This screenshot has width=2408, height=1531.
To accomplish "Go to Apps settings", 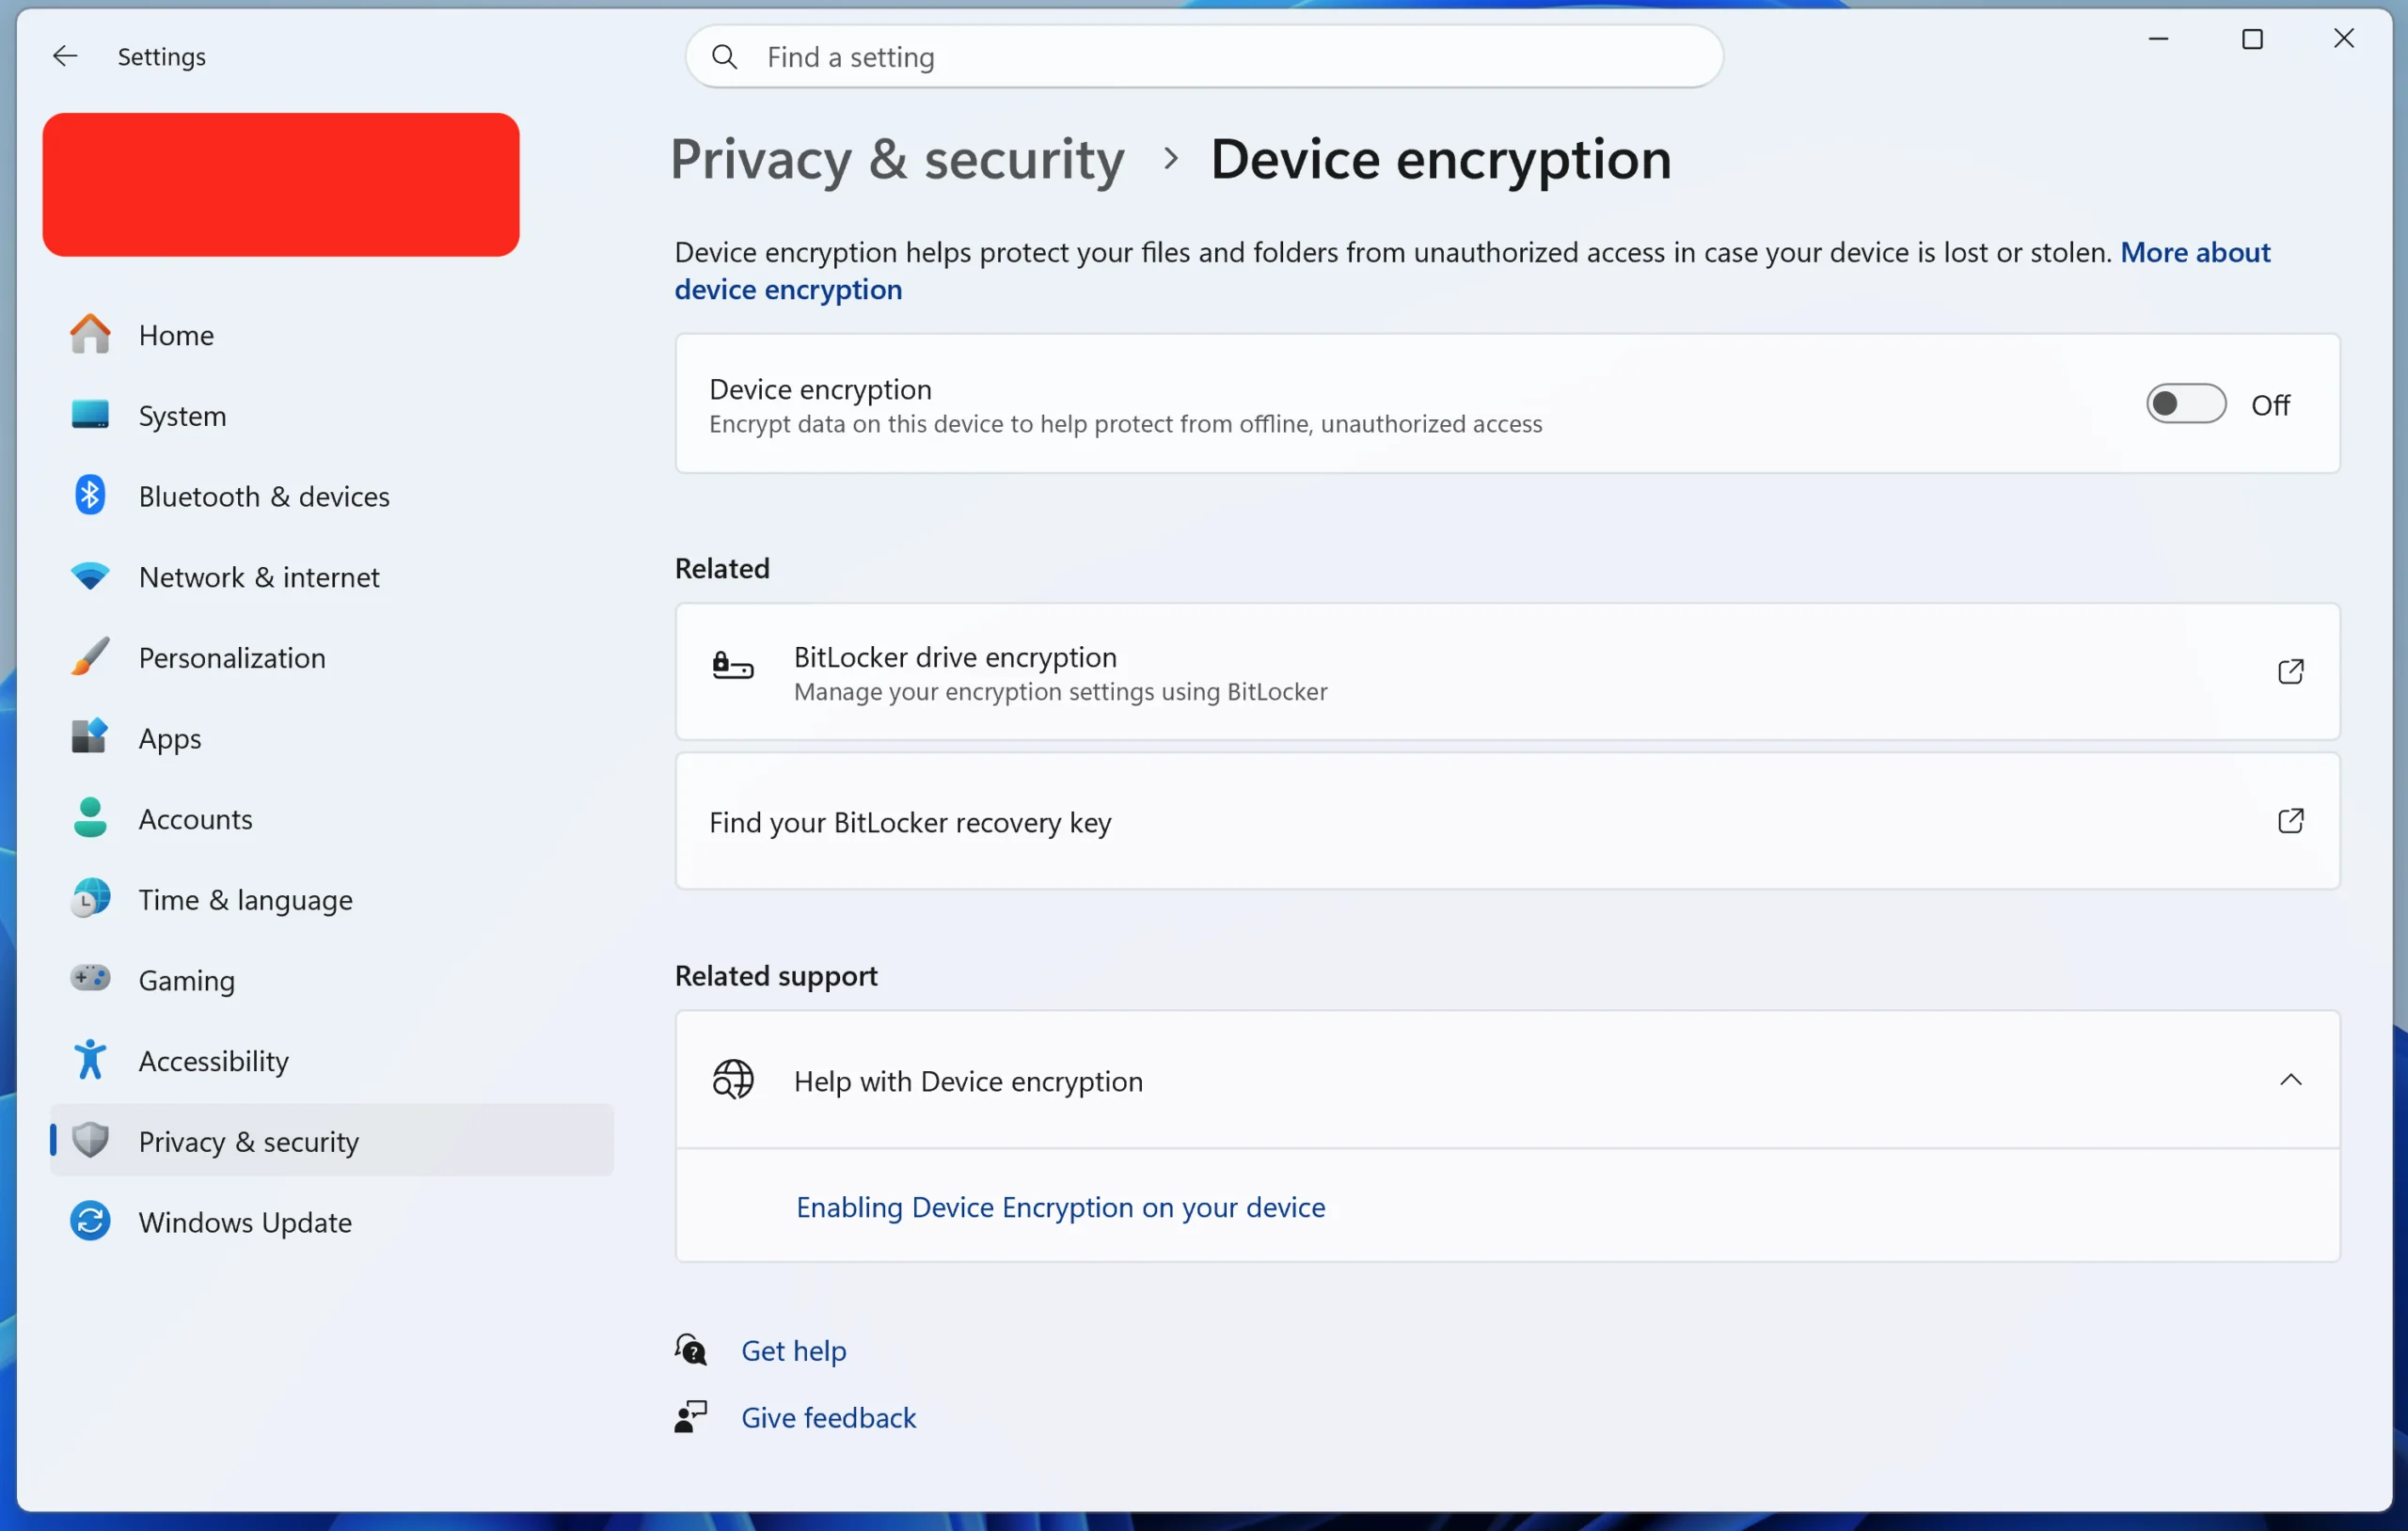I will (332, 737).
